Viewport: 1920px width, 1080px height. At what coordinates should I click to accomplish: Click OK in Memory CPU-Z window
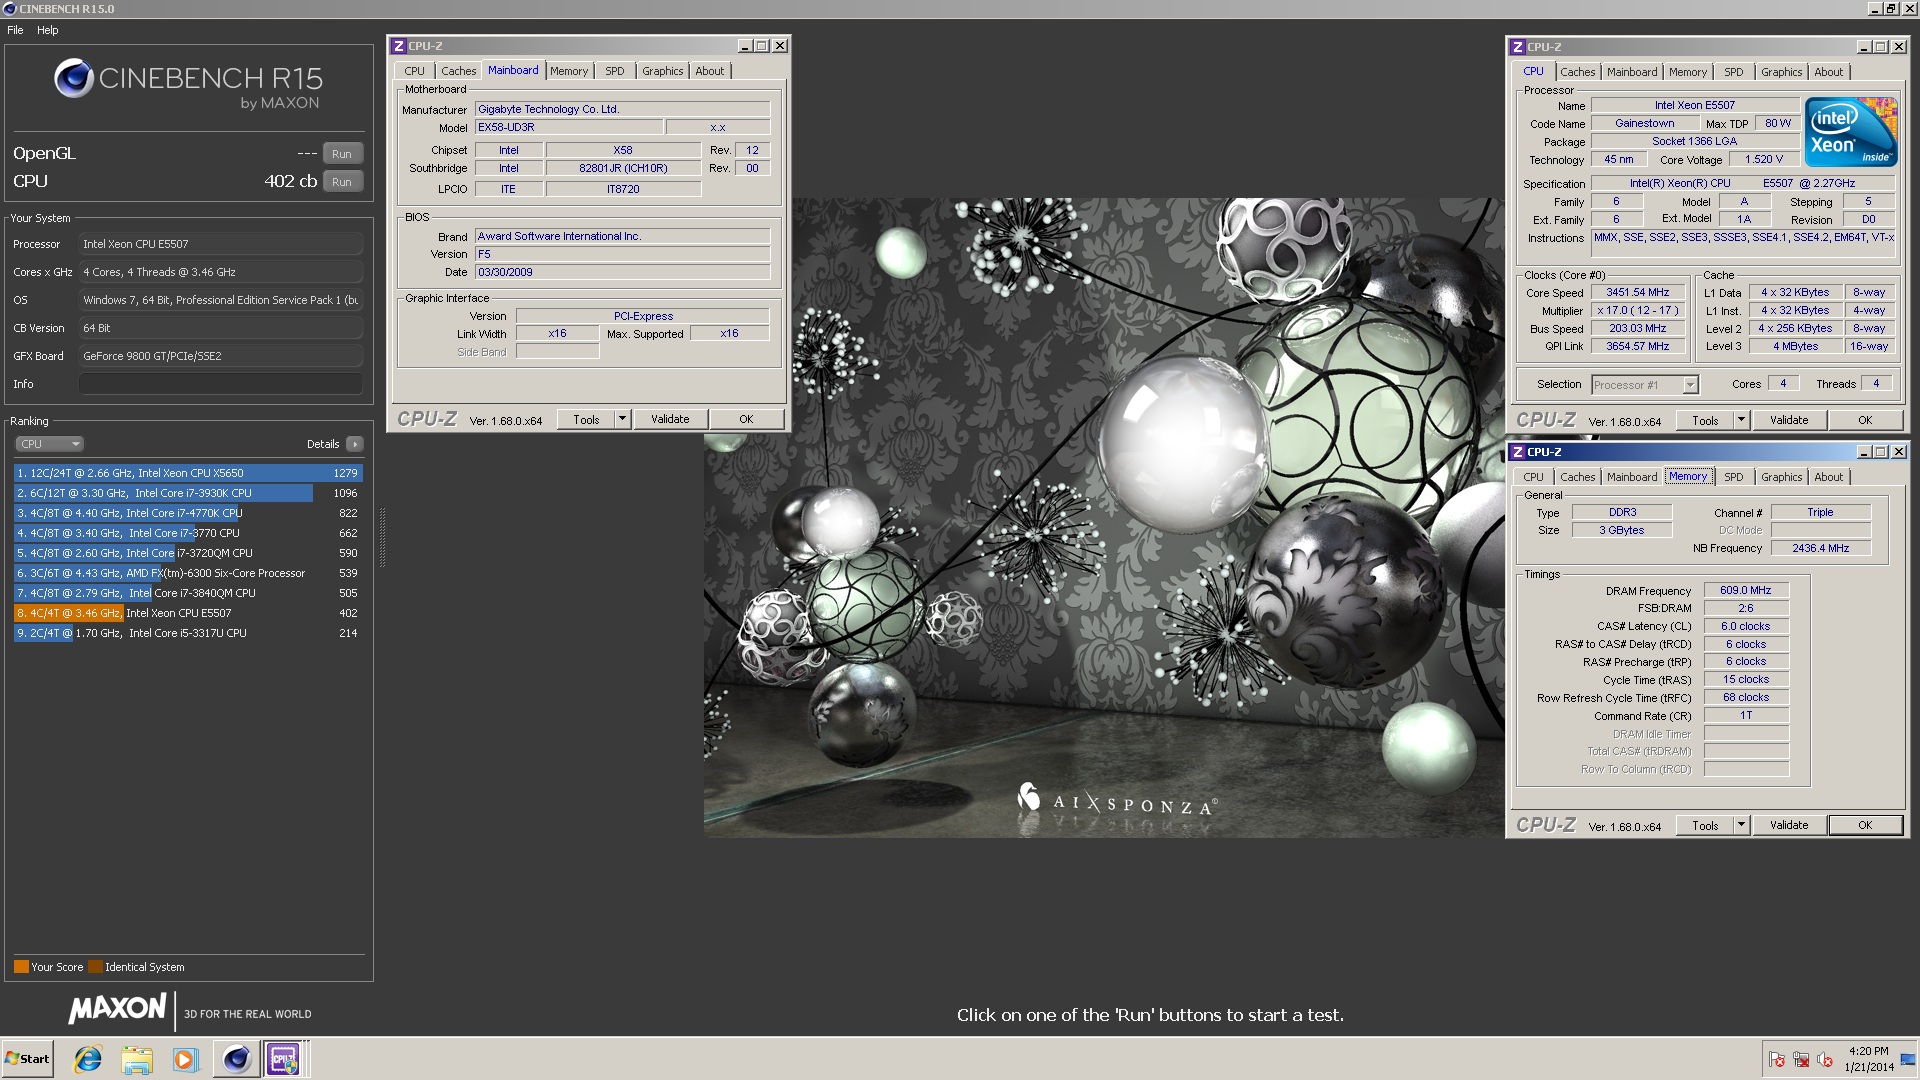[1865, 825]
